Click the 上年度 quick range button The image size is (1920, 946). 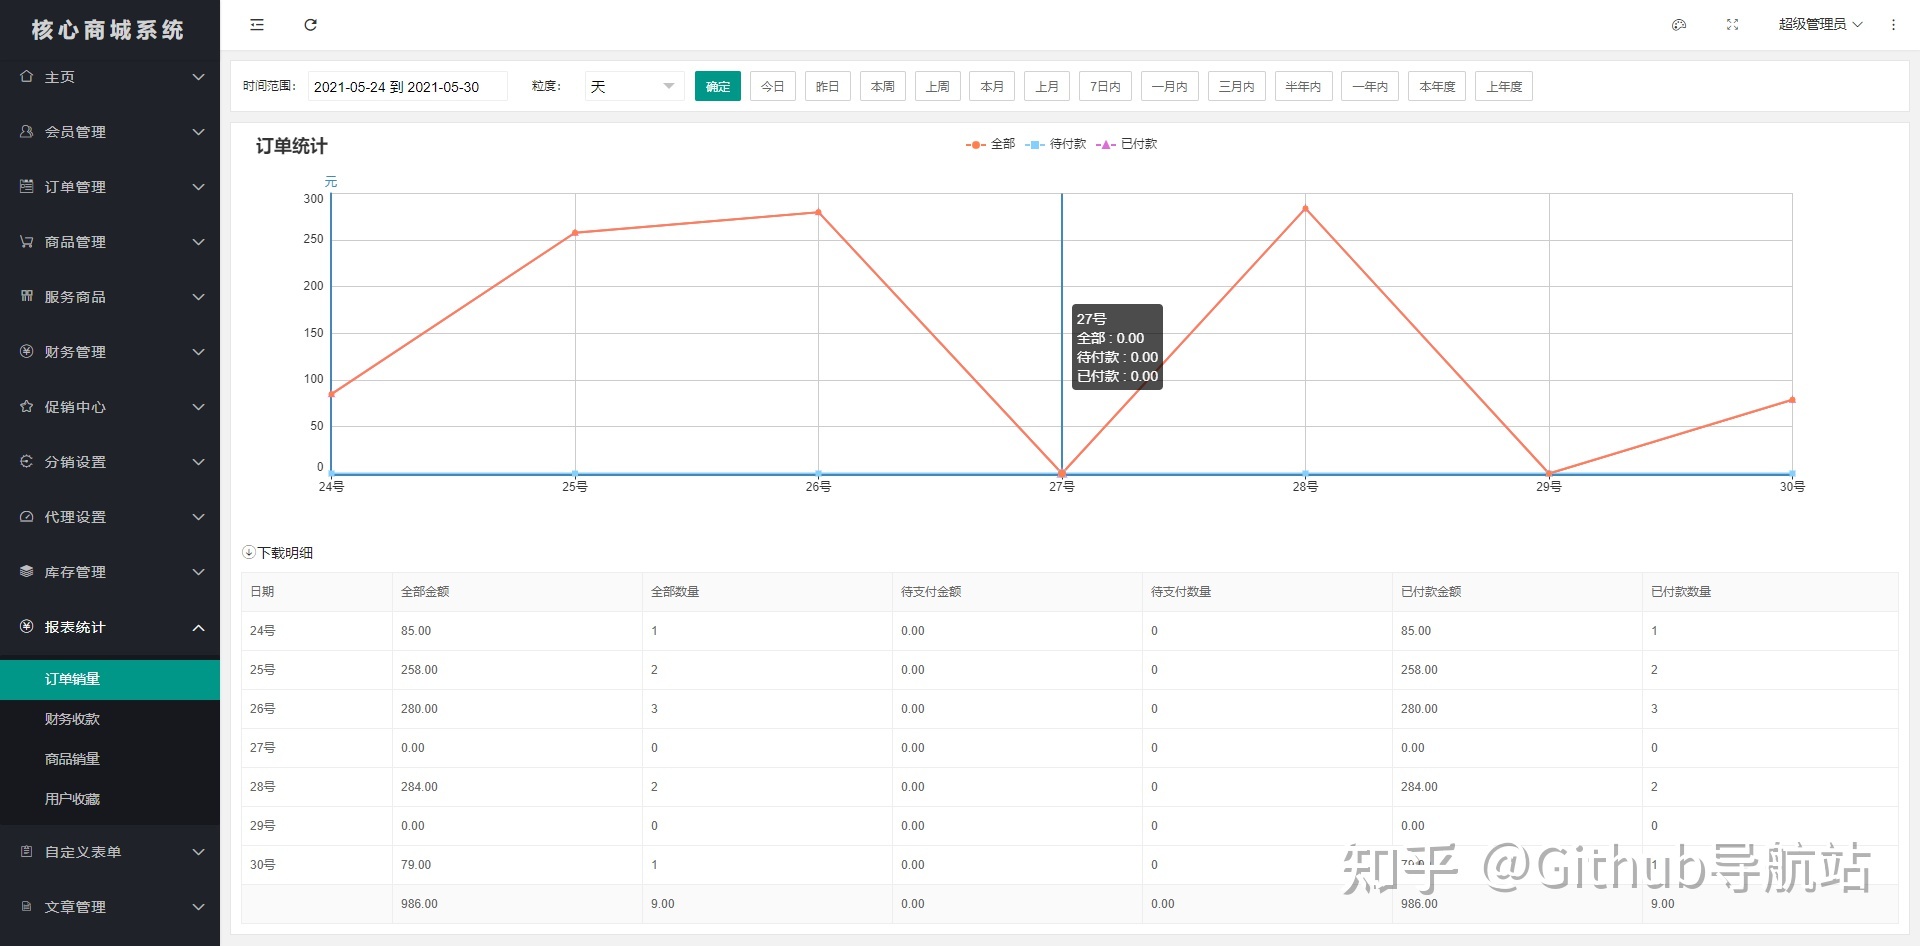click(1504, 86)
